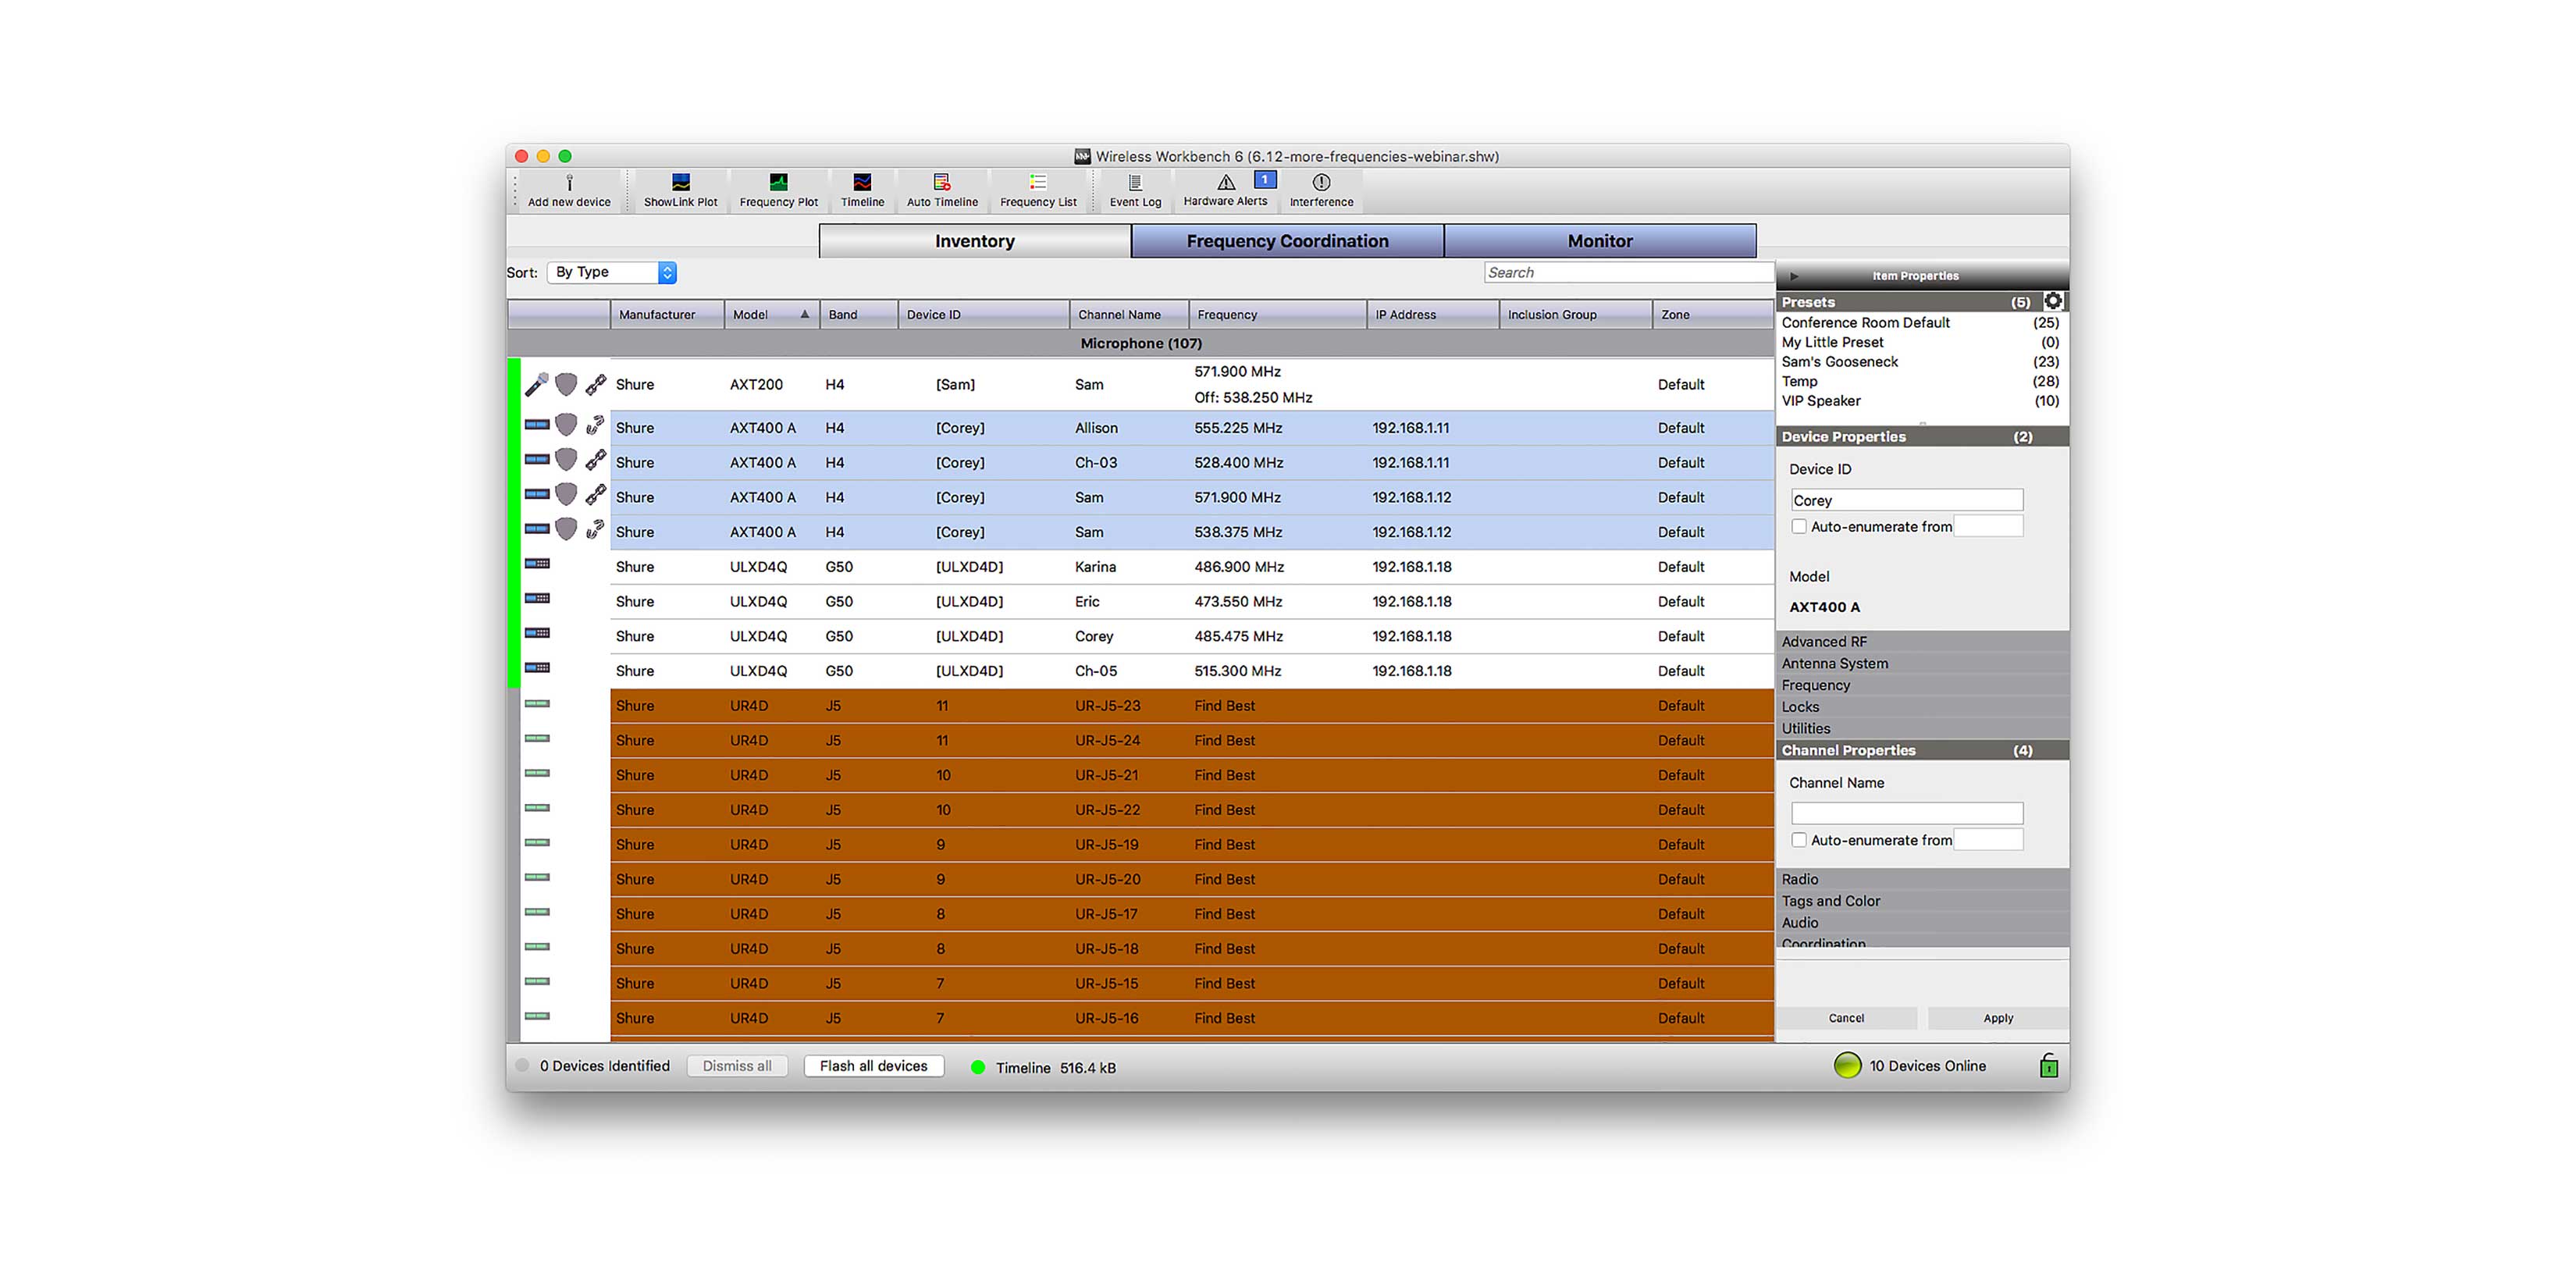The height and width of the screenshot is (1288, 2576).
Task: Open the Frequency List
Action: (x=1038, y=189)
